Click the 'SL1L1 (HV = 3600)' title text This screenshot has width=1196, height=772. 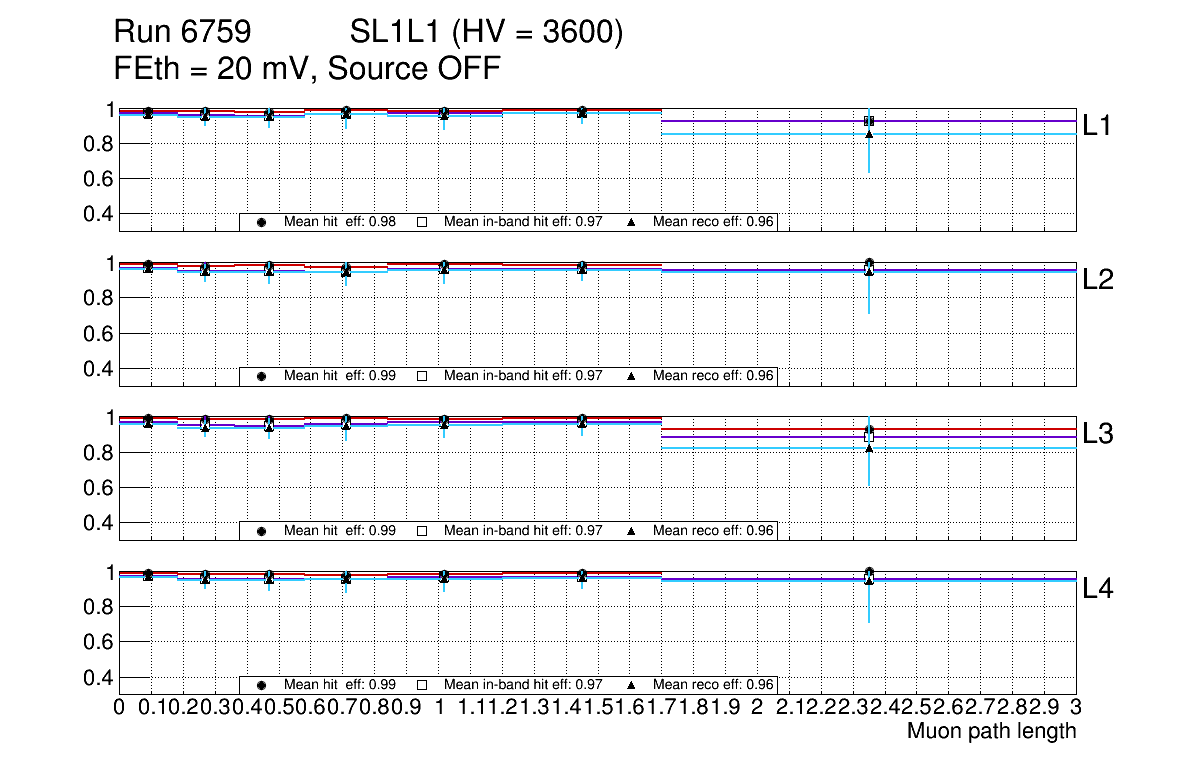coord(486,33)
